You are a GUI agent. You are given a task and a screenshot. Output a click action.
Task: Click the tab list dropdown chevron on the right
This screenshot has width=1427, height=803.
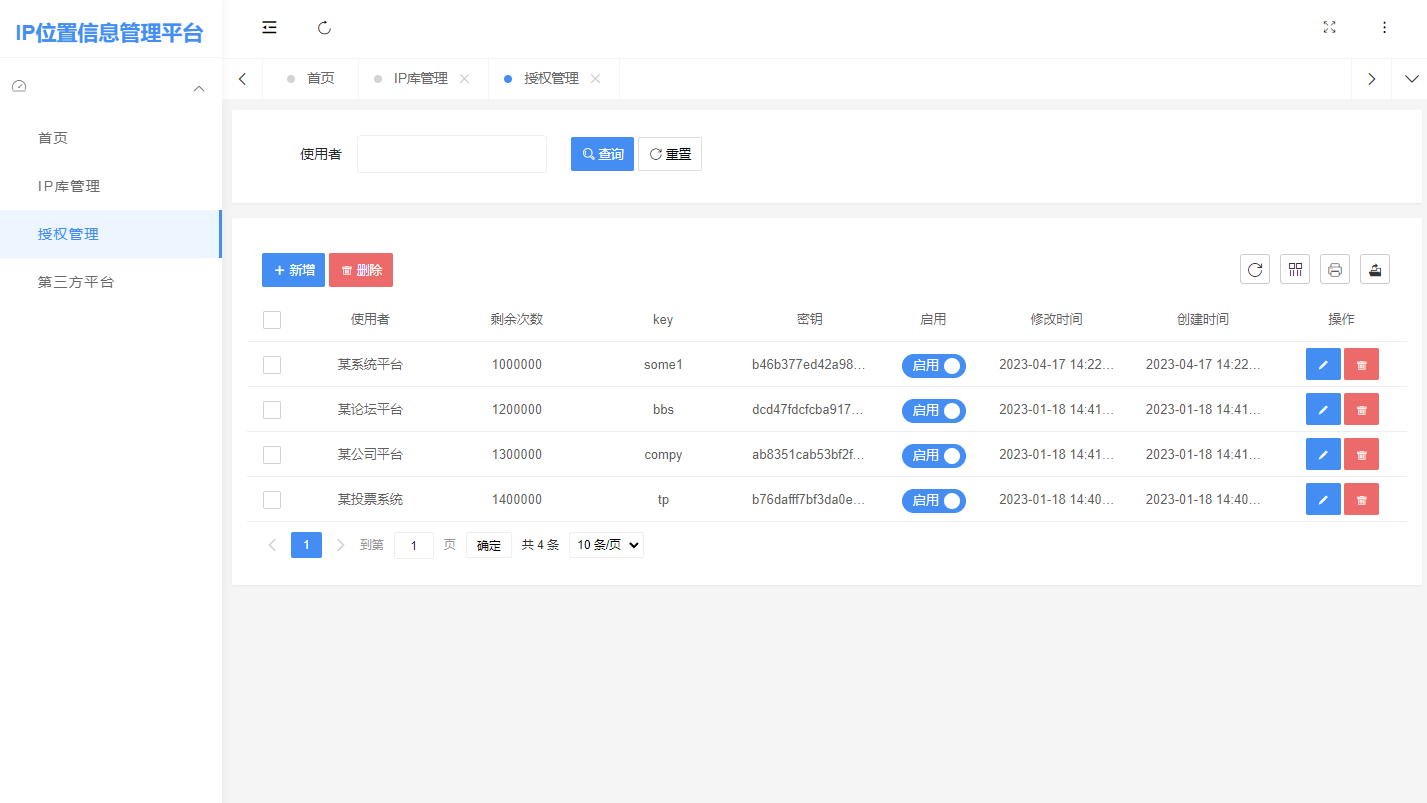(1410, 78)
